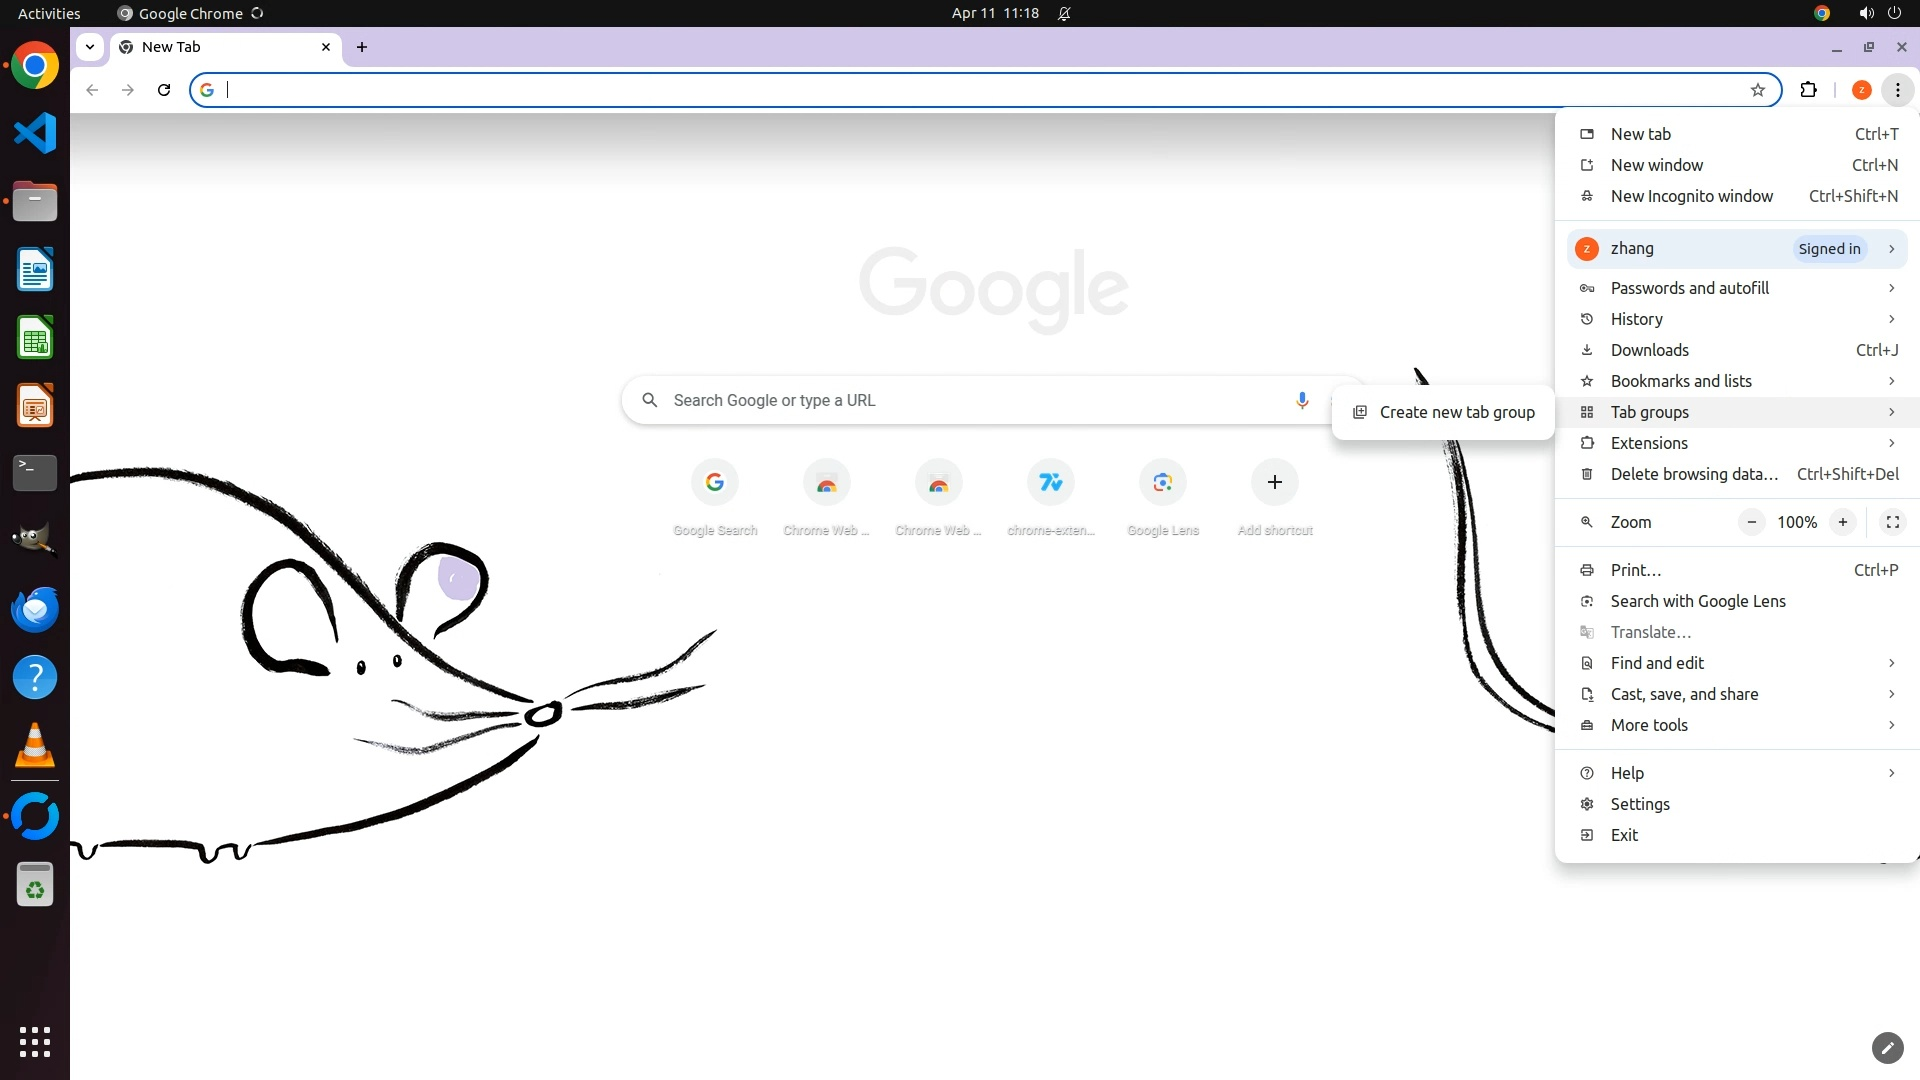This screenshot has height=1080, width=1920.
Task: Increase zoom with plus button
Action: [1842, 522]
